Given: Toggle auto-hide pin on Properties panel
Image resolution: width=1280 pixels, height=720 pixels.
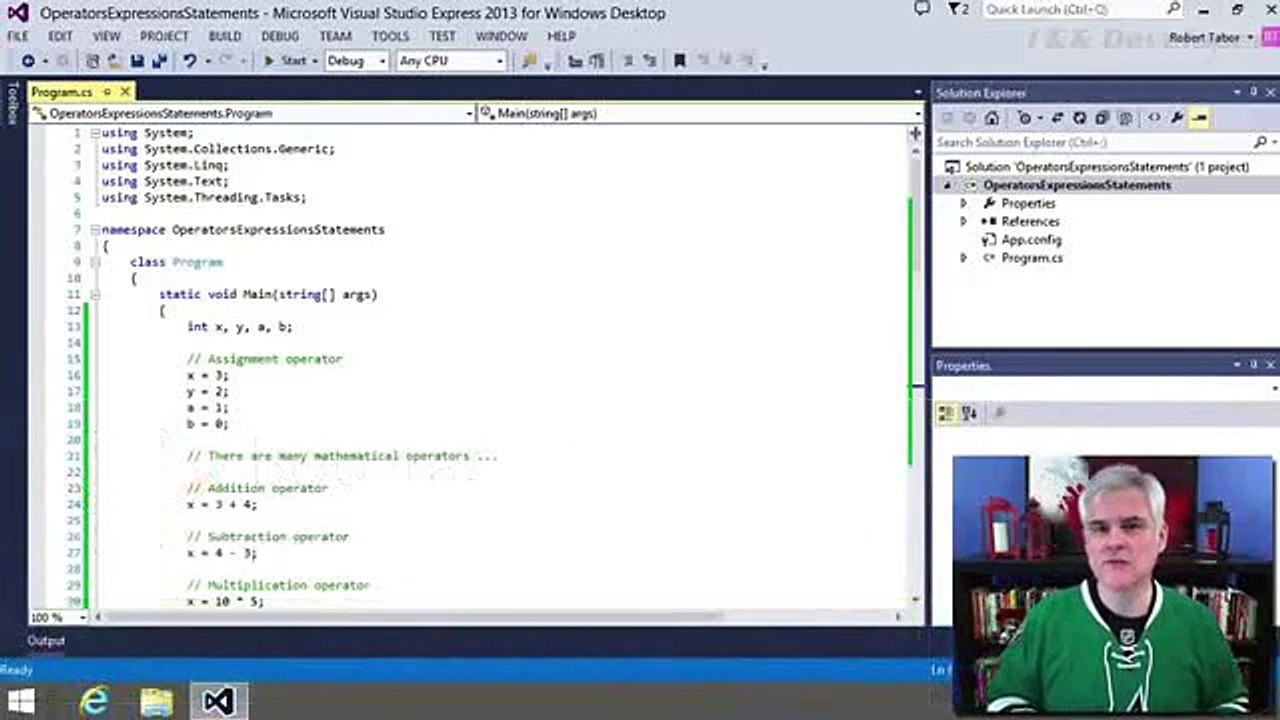Looking at the screenshot, I should coord(1253,365).
